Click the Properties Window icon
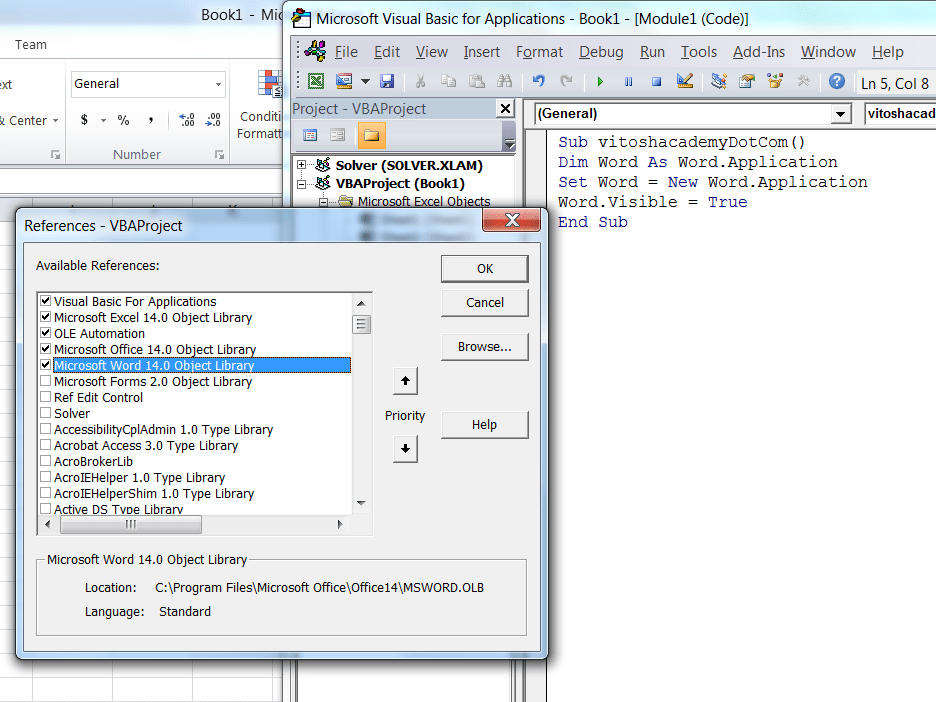Image resolution: width=936 pixels, height=702 pixels. (744, 82)
